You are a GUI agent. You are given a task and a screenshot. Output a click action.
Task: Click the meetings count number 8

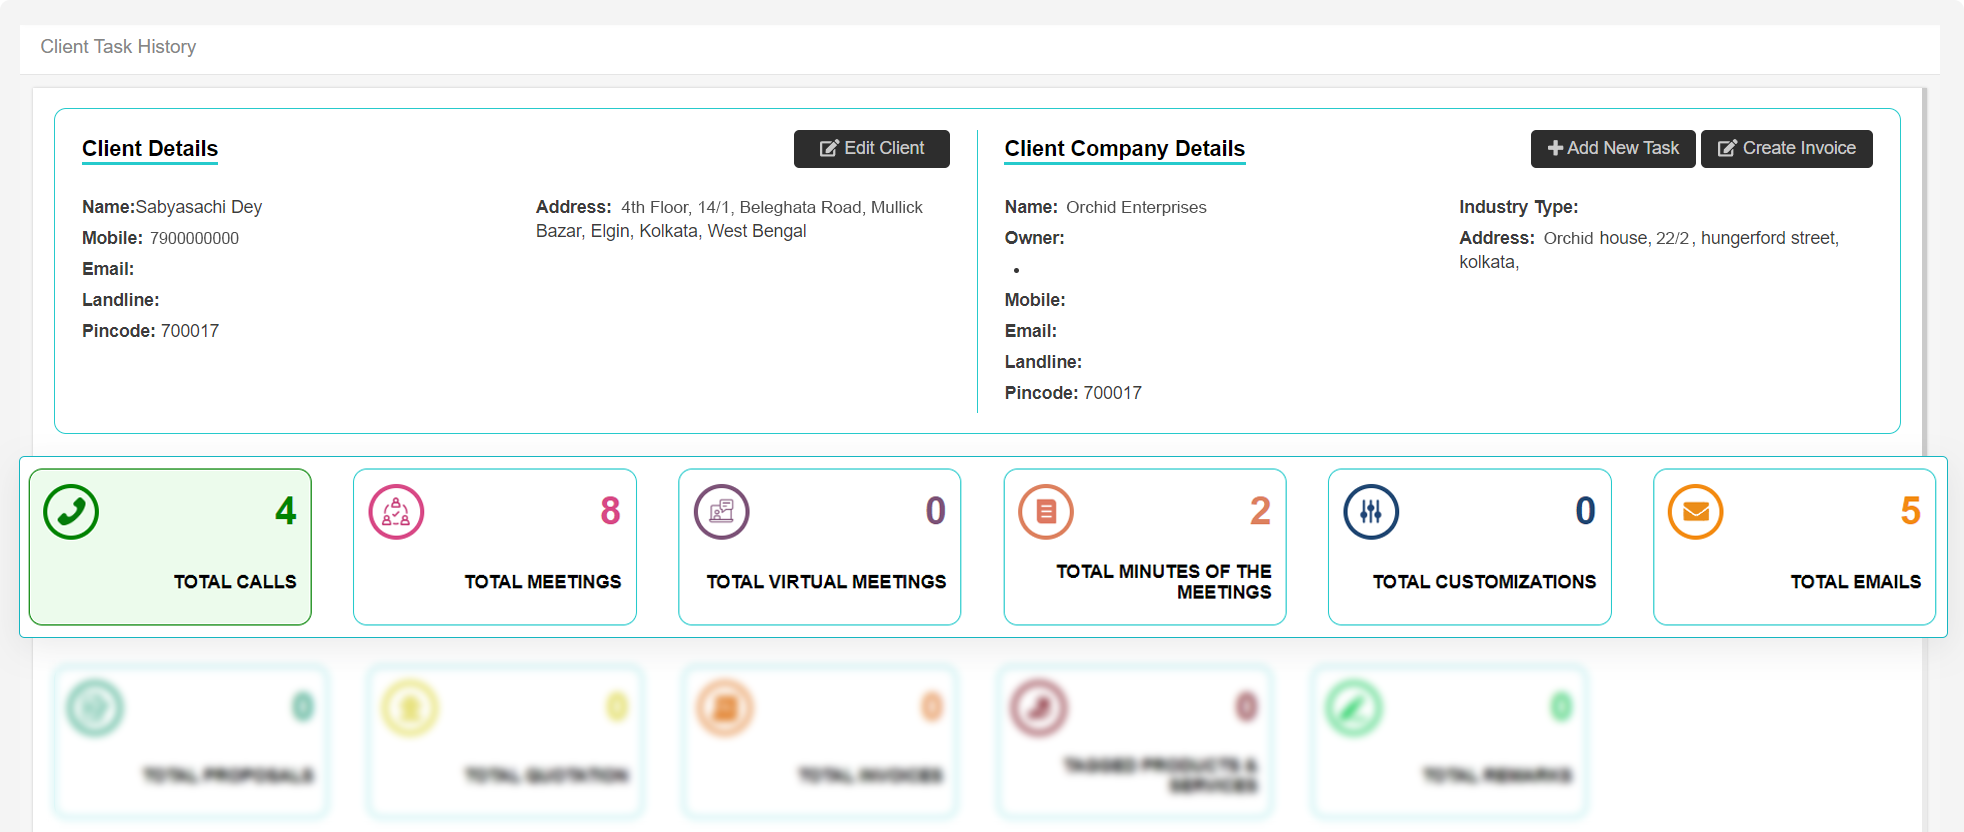[610, 511]
